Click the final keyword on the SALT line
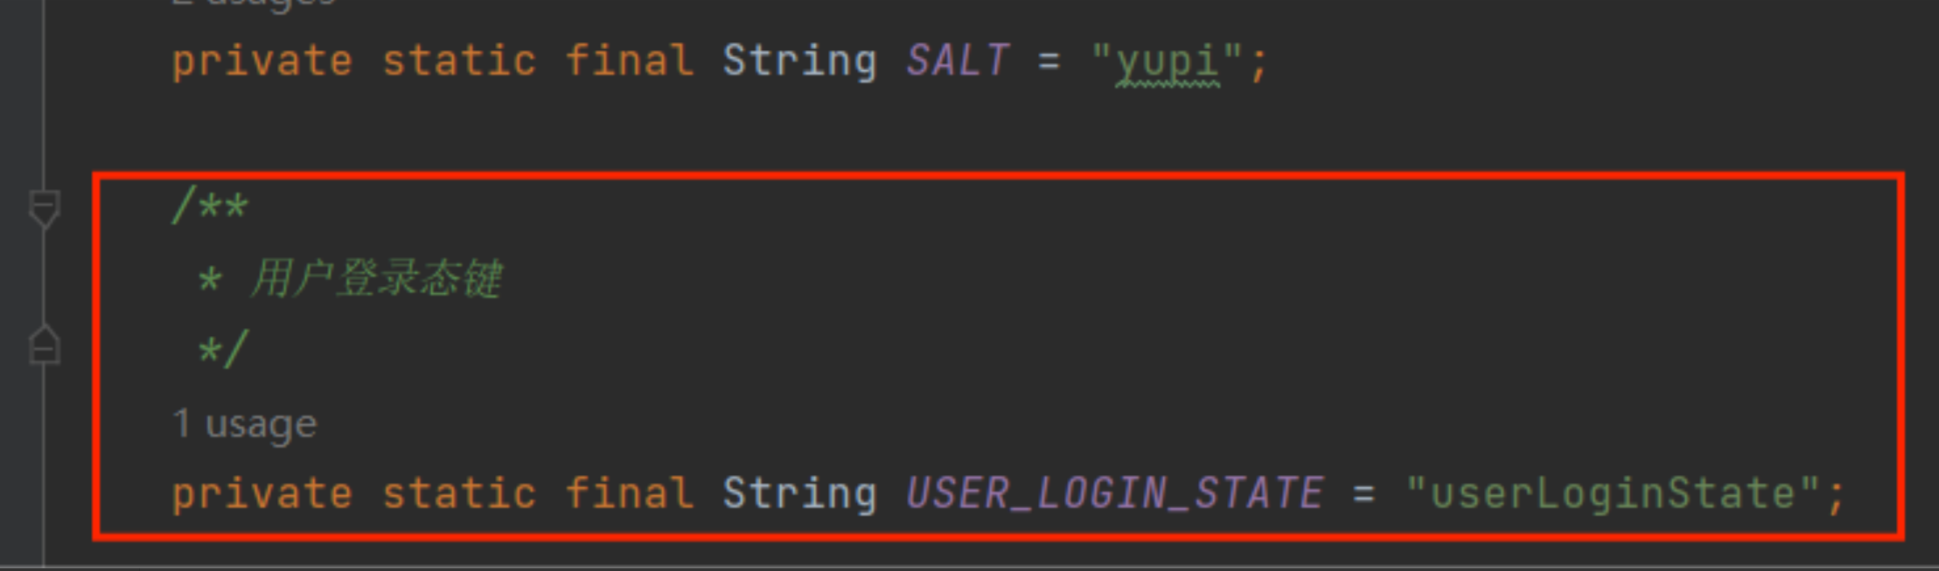 629,61
